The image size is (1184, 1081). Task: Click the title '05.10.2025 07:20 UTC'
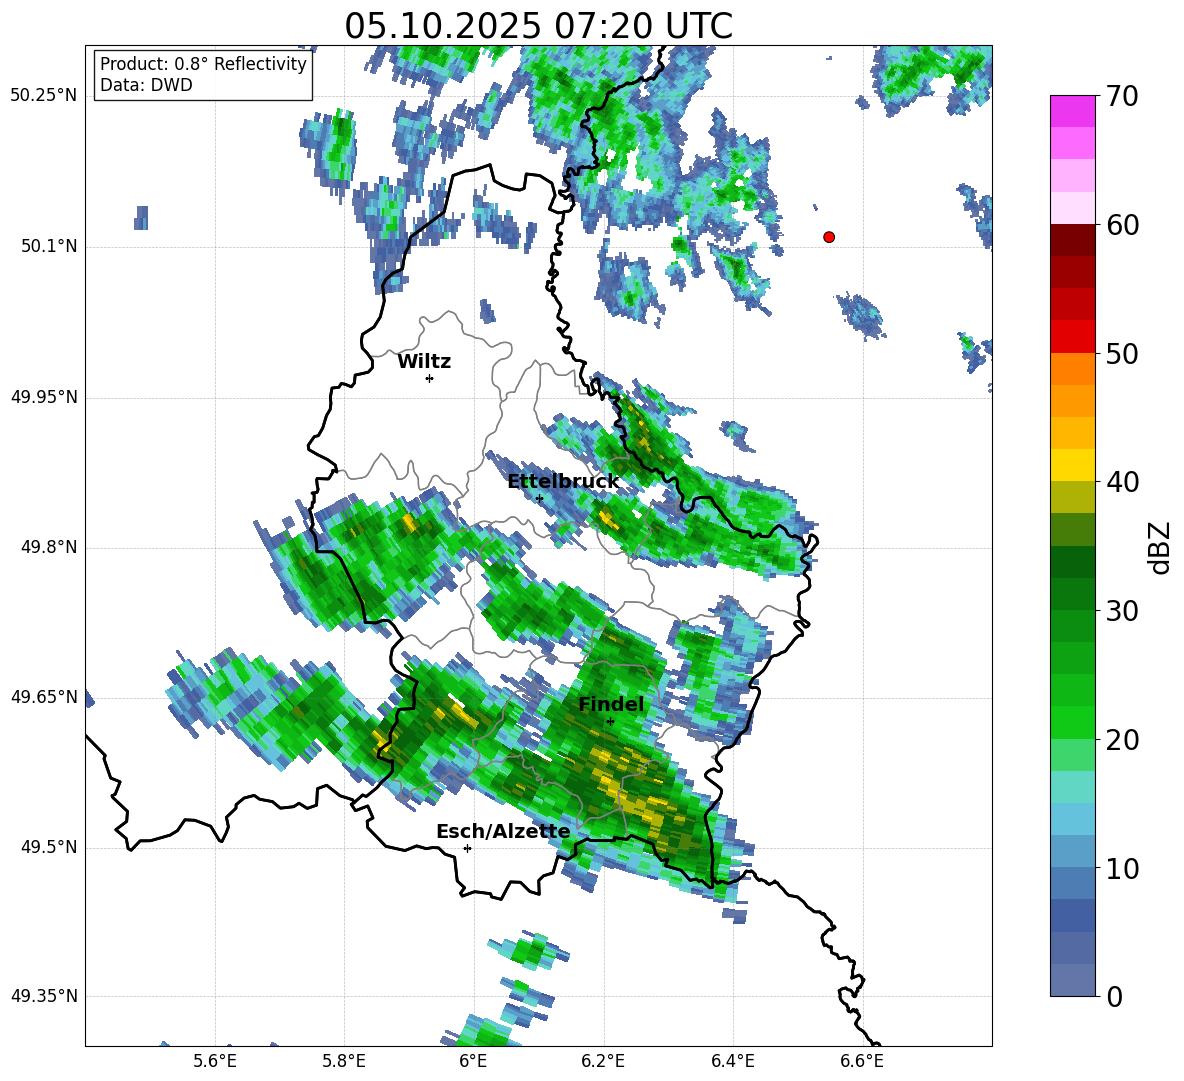pyautogui.click(x=538, y=26)
